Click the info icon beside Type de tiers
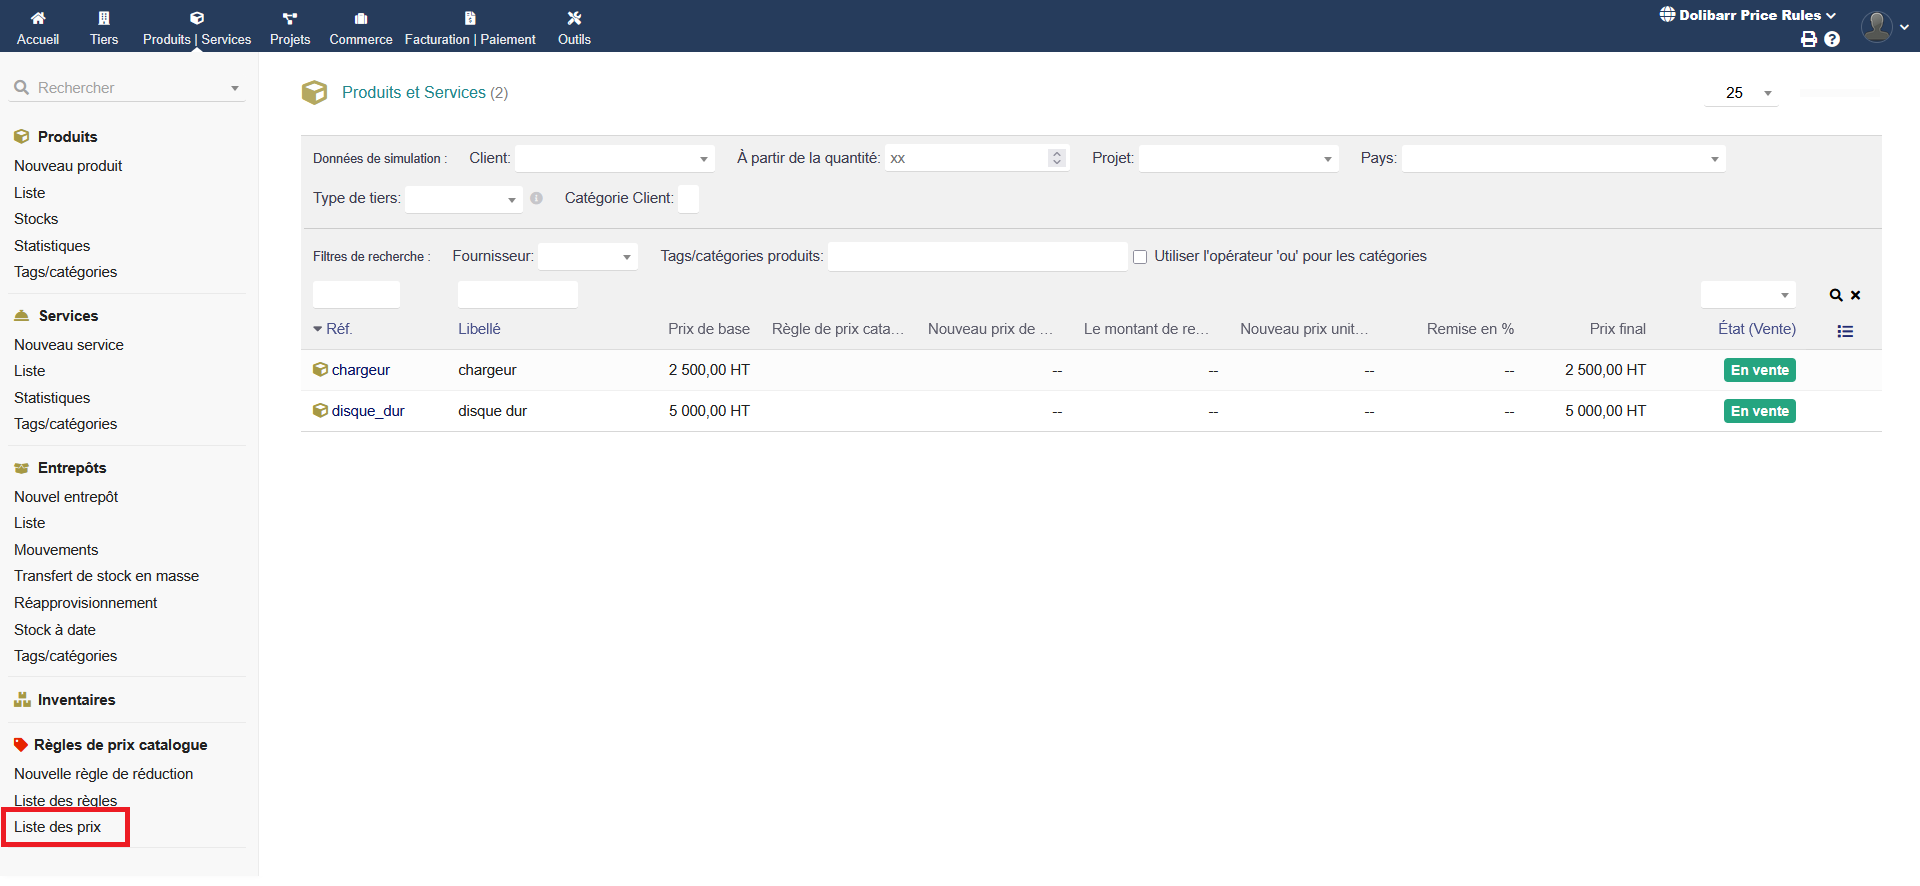 pyautogui.click(x=537, y=198)
